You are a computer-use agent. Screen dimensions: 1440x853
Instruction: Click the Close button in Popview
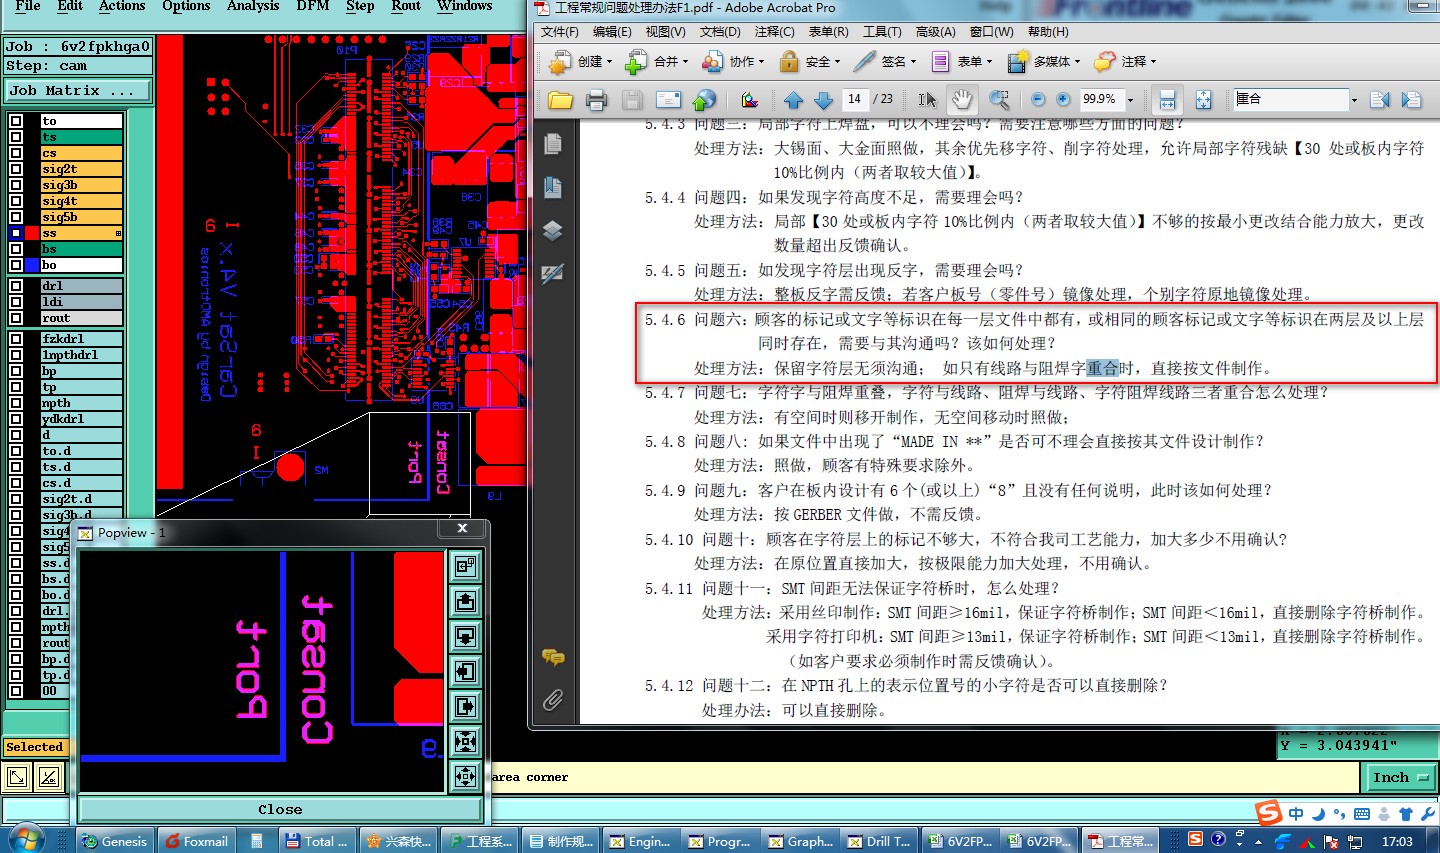[280, 810]
